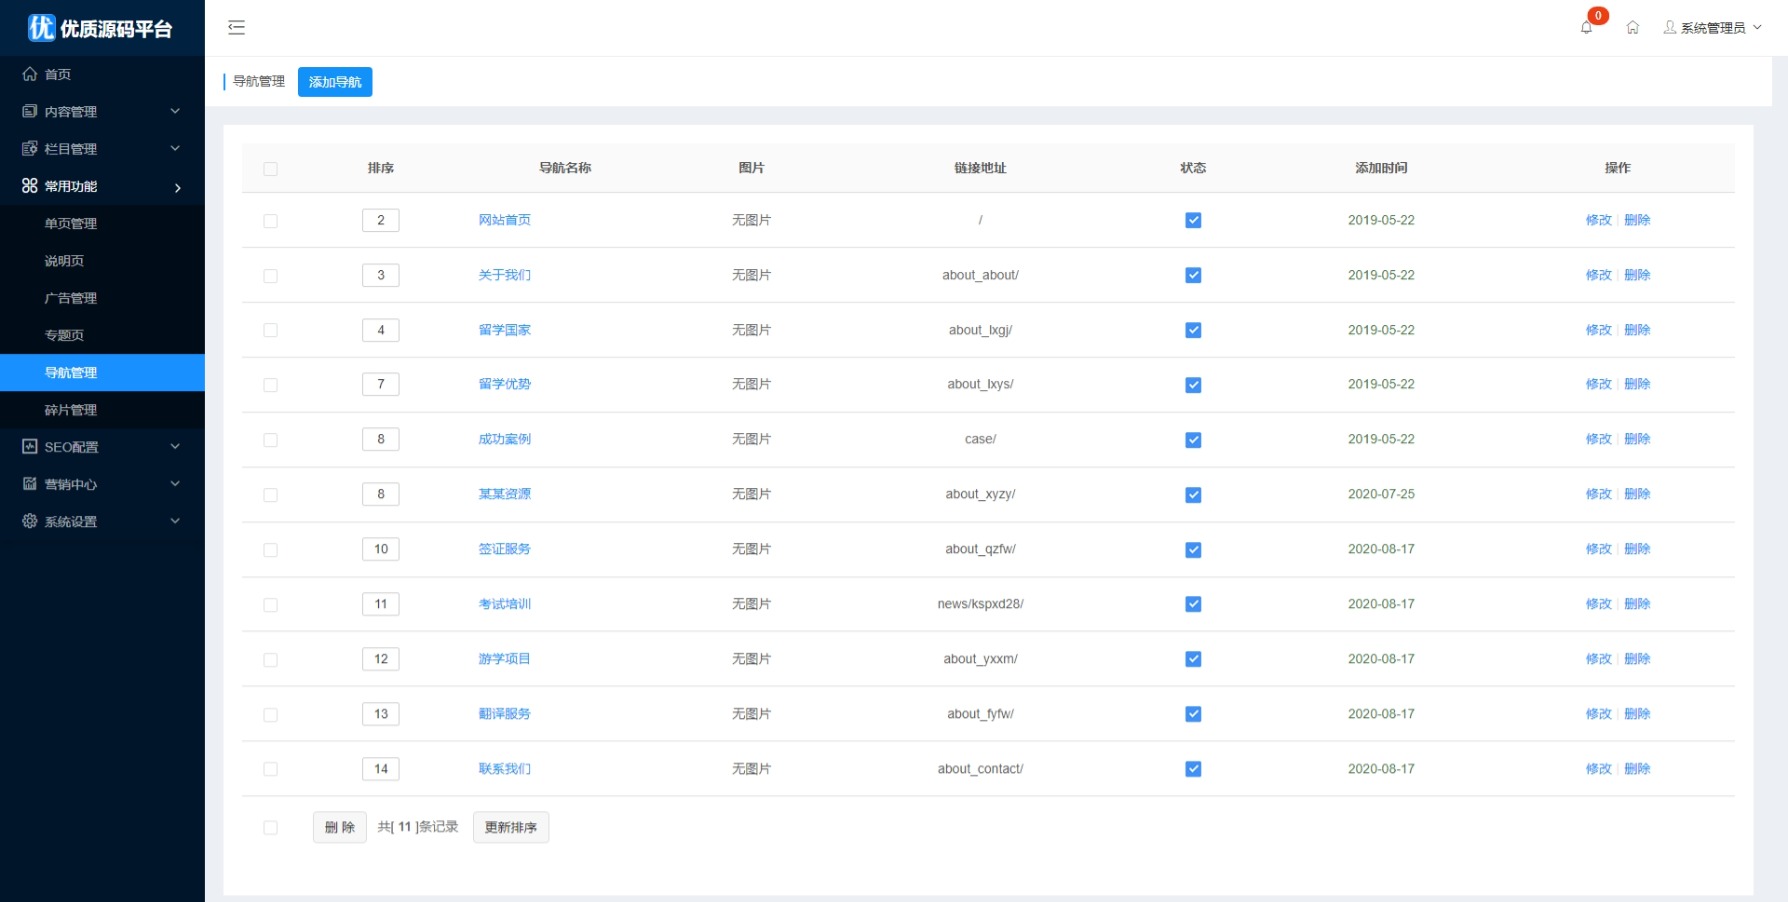Check the row checkbox for 网站首页
Screen dimensions: 1788x902
tap(270, 221)
